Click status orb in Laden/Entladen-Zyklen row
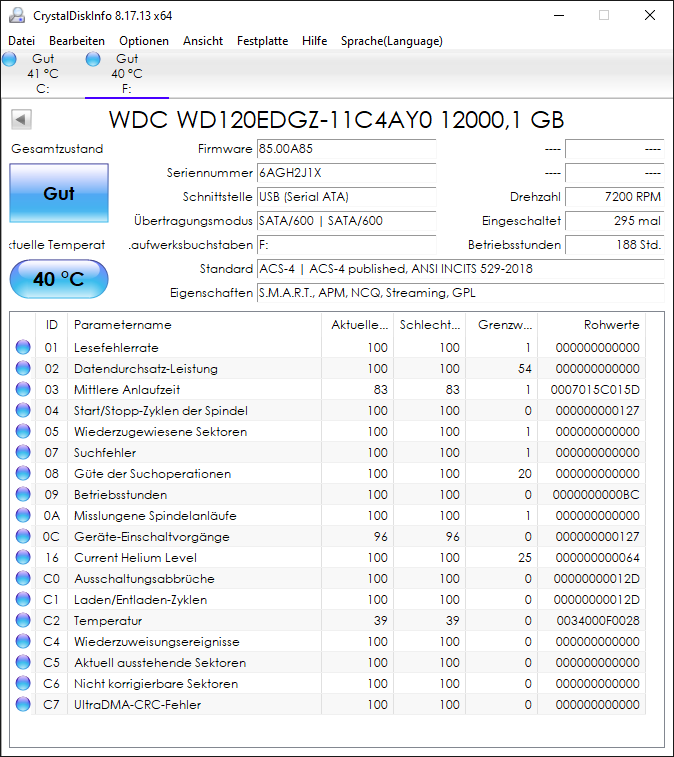The height and width of the screenshot is (757, 674). [23, 599]
